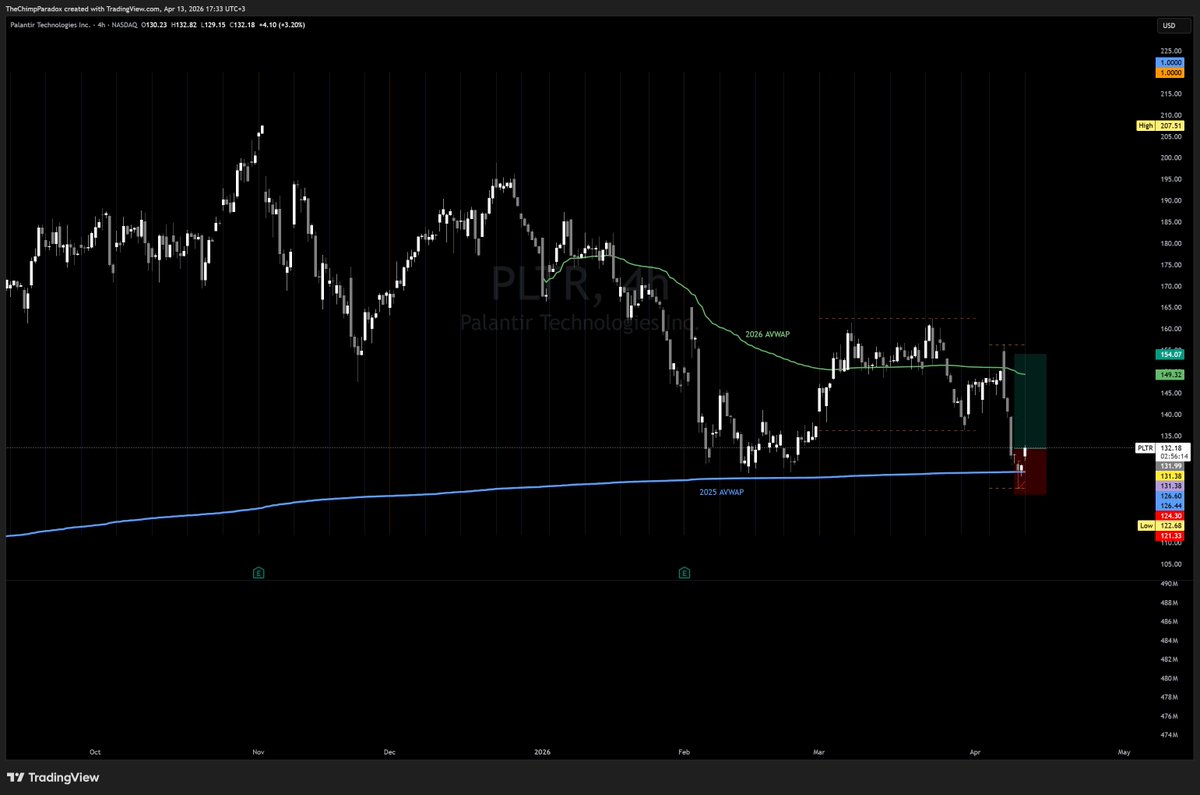The image size is (1200, 795).
Task: Click the blue 126.60 price label
Action: tap(1169, 495)
